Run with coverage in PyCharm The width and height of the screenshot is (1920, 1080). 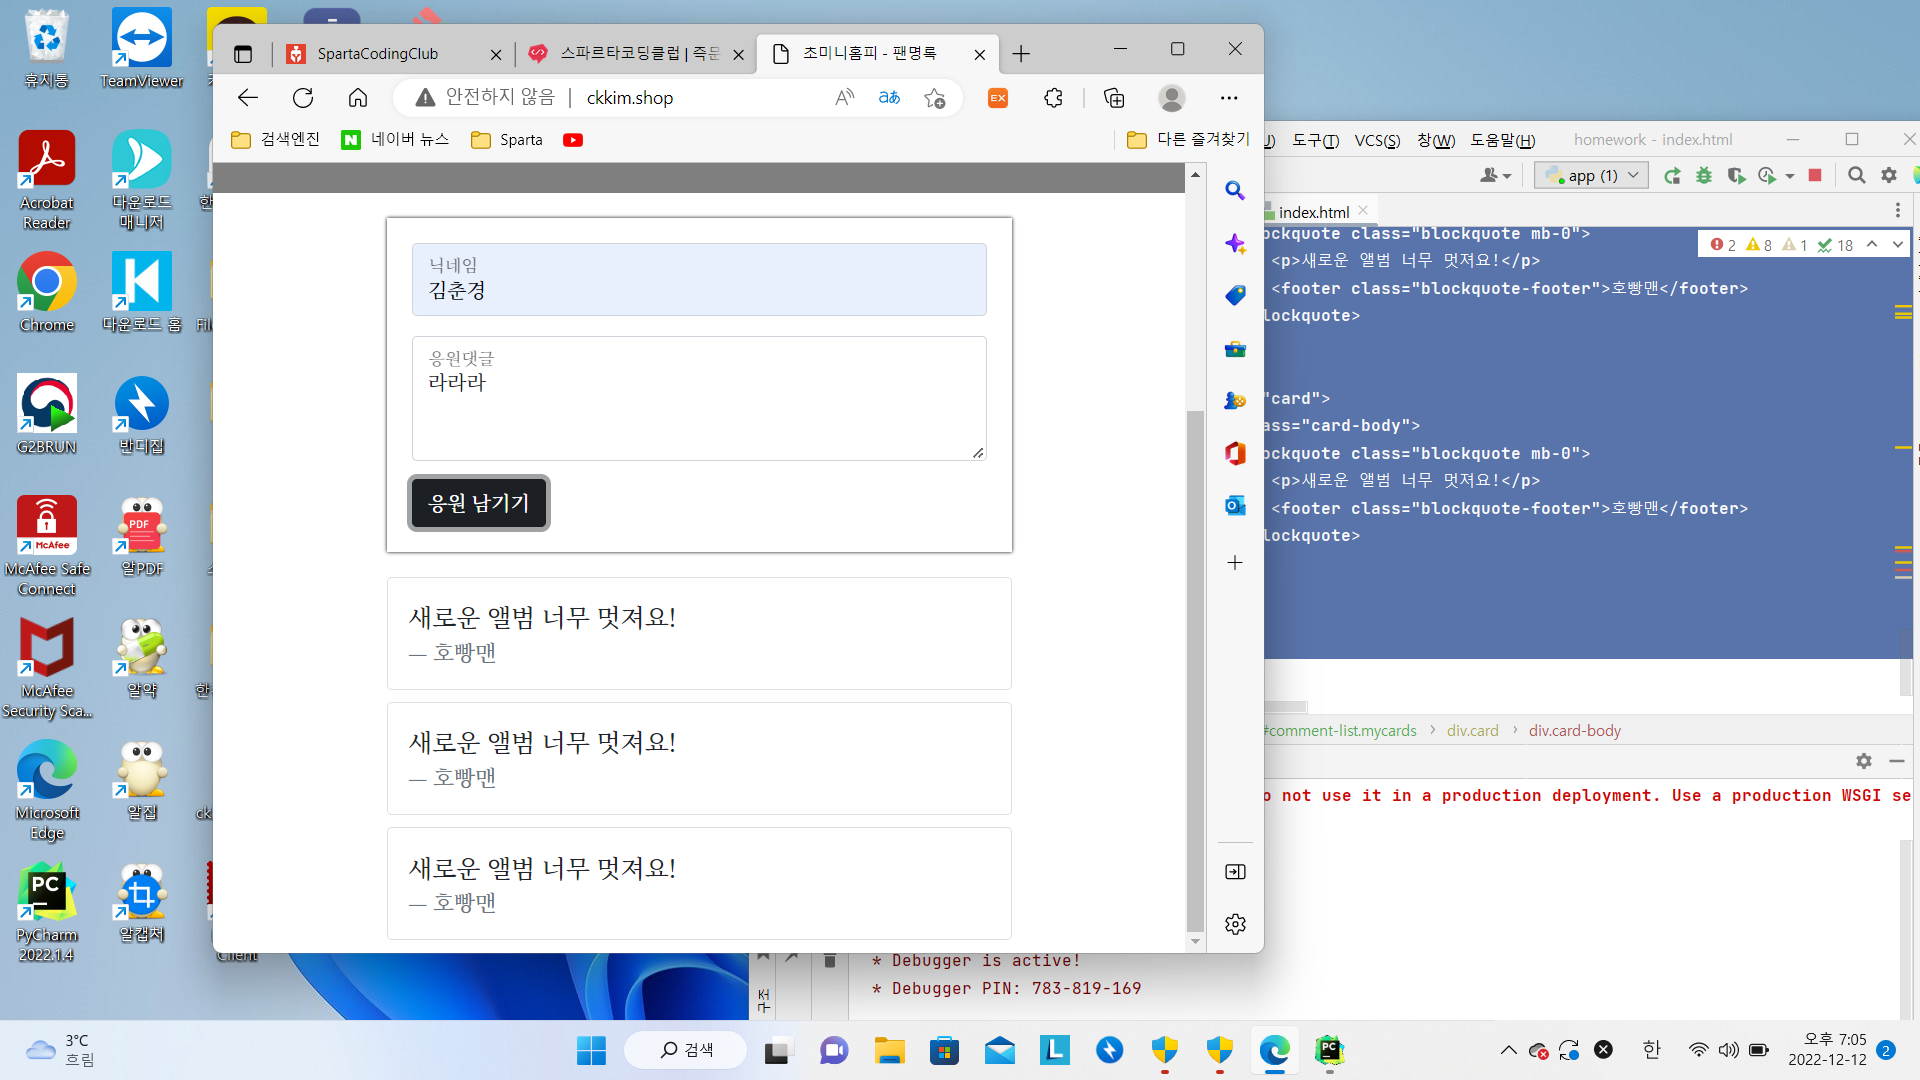1736,176
